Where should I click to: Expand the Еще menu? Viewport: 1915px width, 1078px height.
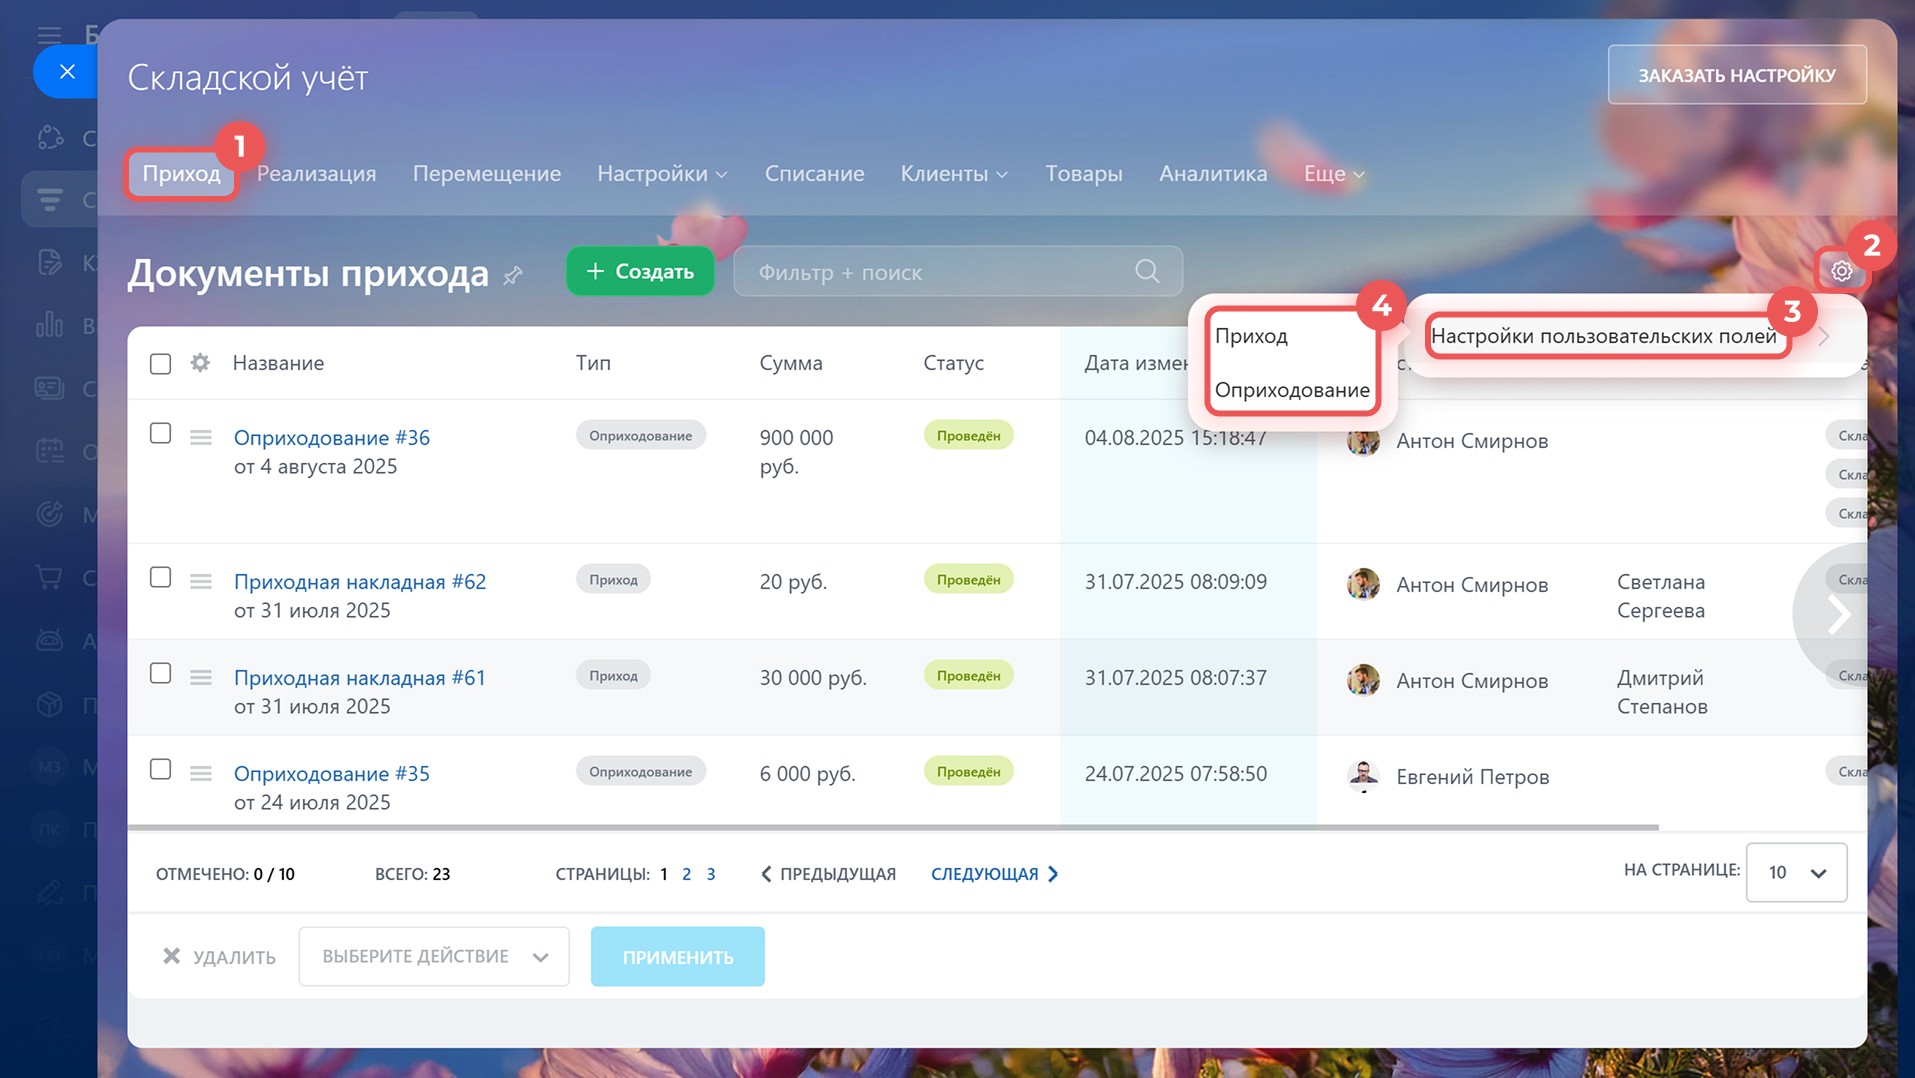(1334, 174)
